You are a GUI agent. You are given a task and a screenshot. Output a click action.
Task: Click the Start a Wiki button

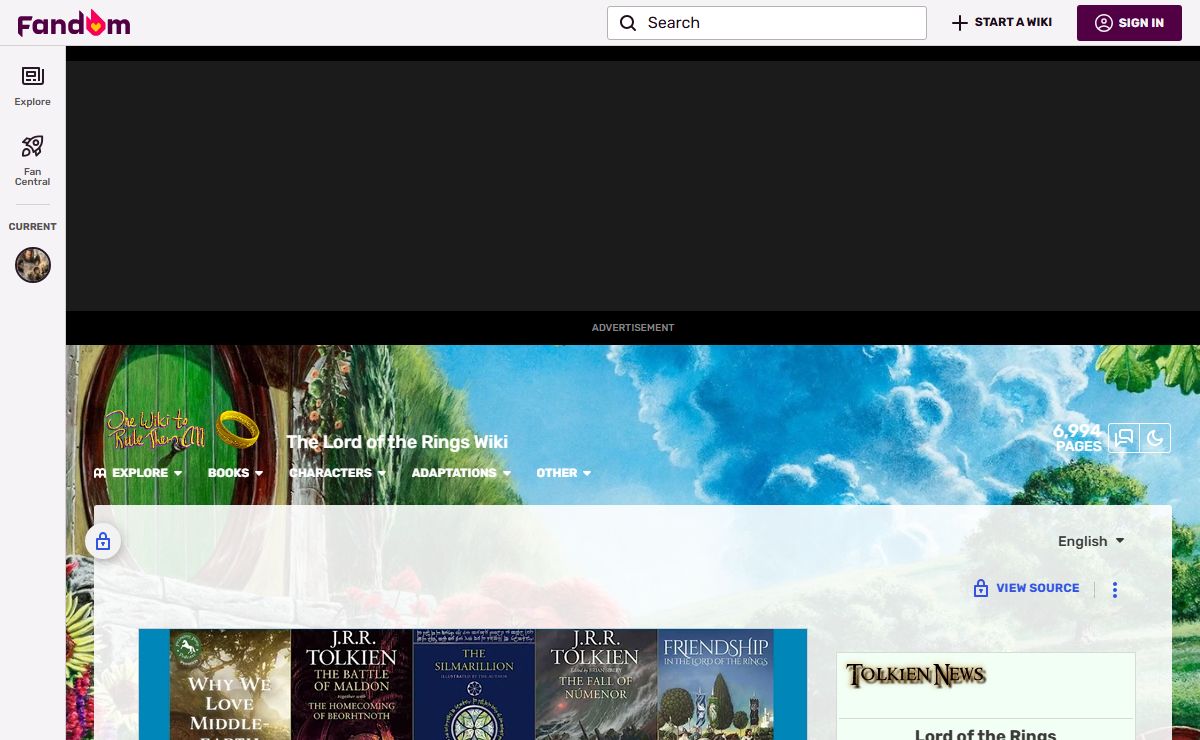pos(1002,22)
